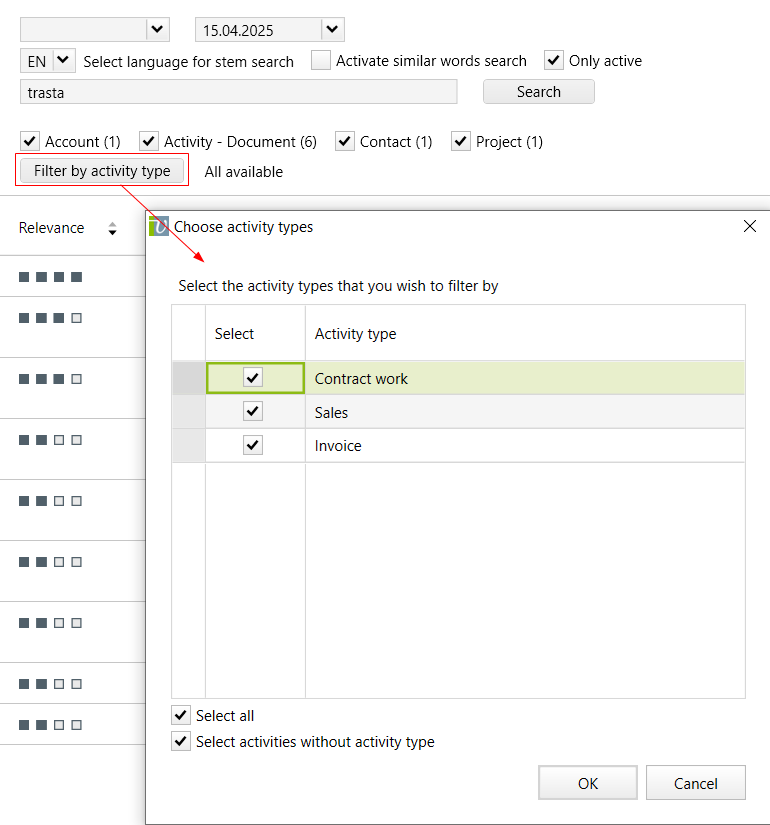
Task: Uncheck the Contract work checkbox
Action: click(x=254, y=378)
